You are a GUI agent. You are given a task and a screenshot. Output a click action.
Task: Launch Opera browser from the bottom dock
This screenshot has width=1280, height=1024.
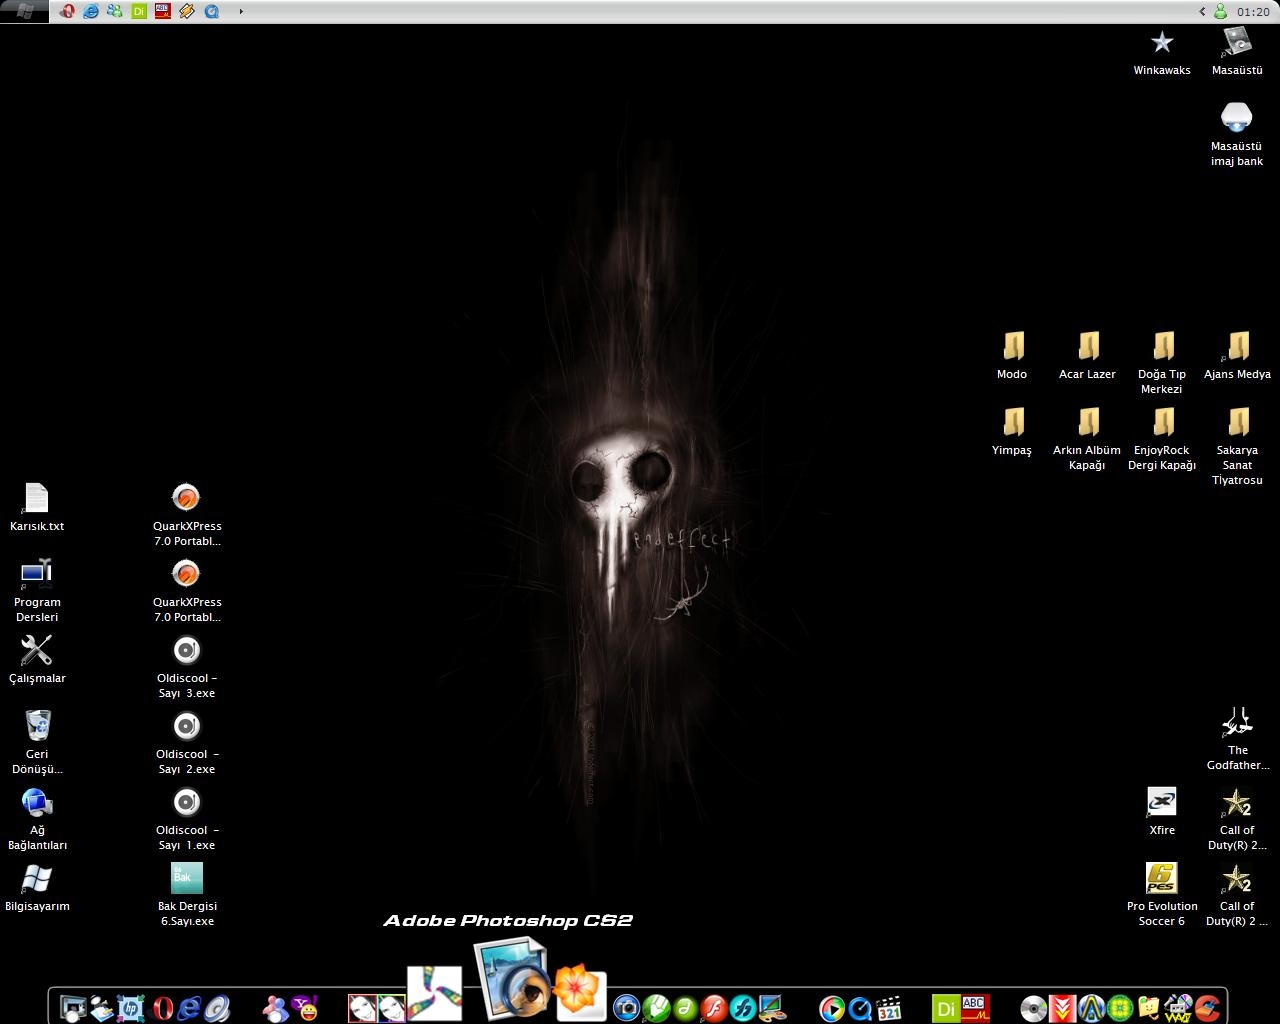coord(162,1008)
